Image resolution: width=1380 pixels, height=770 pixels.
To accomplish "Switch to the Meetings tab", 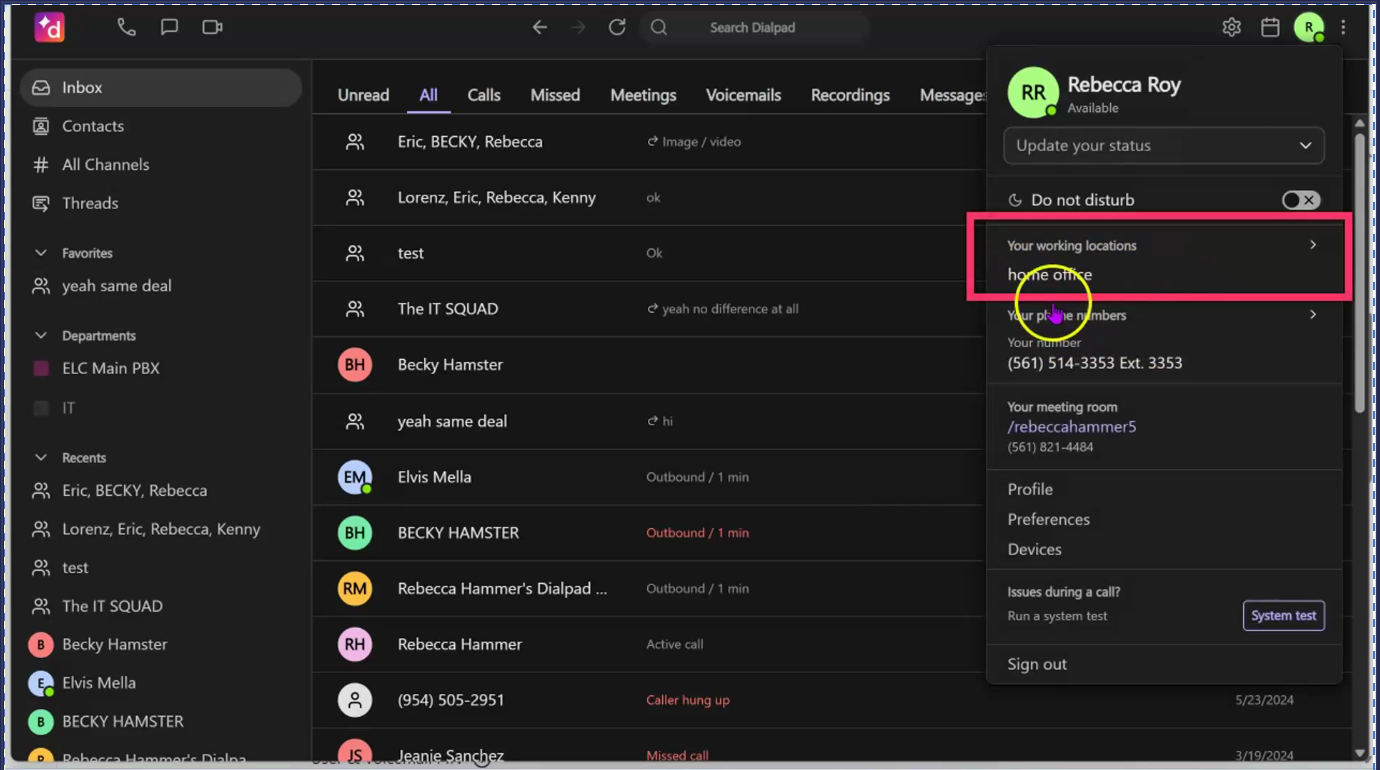I will [x=643, y=95].
